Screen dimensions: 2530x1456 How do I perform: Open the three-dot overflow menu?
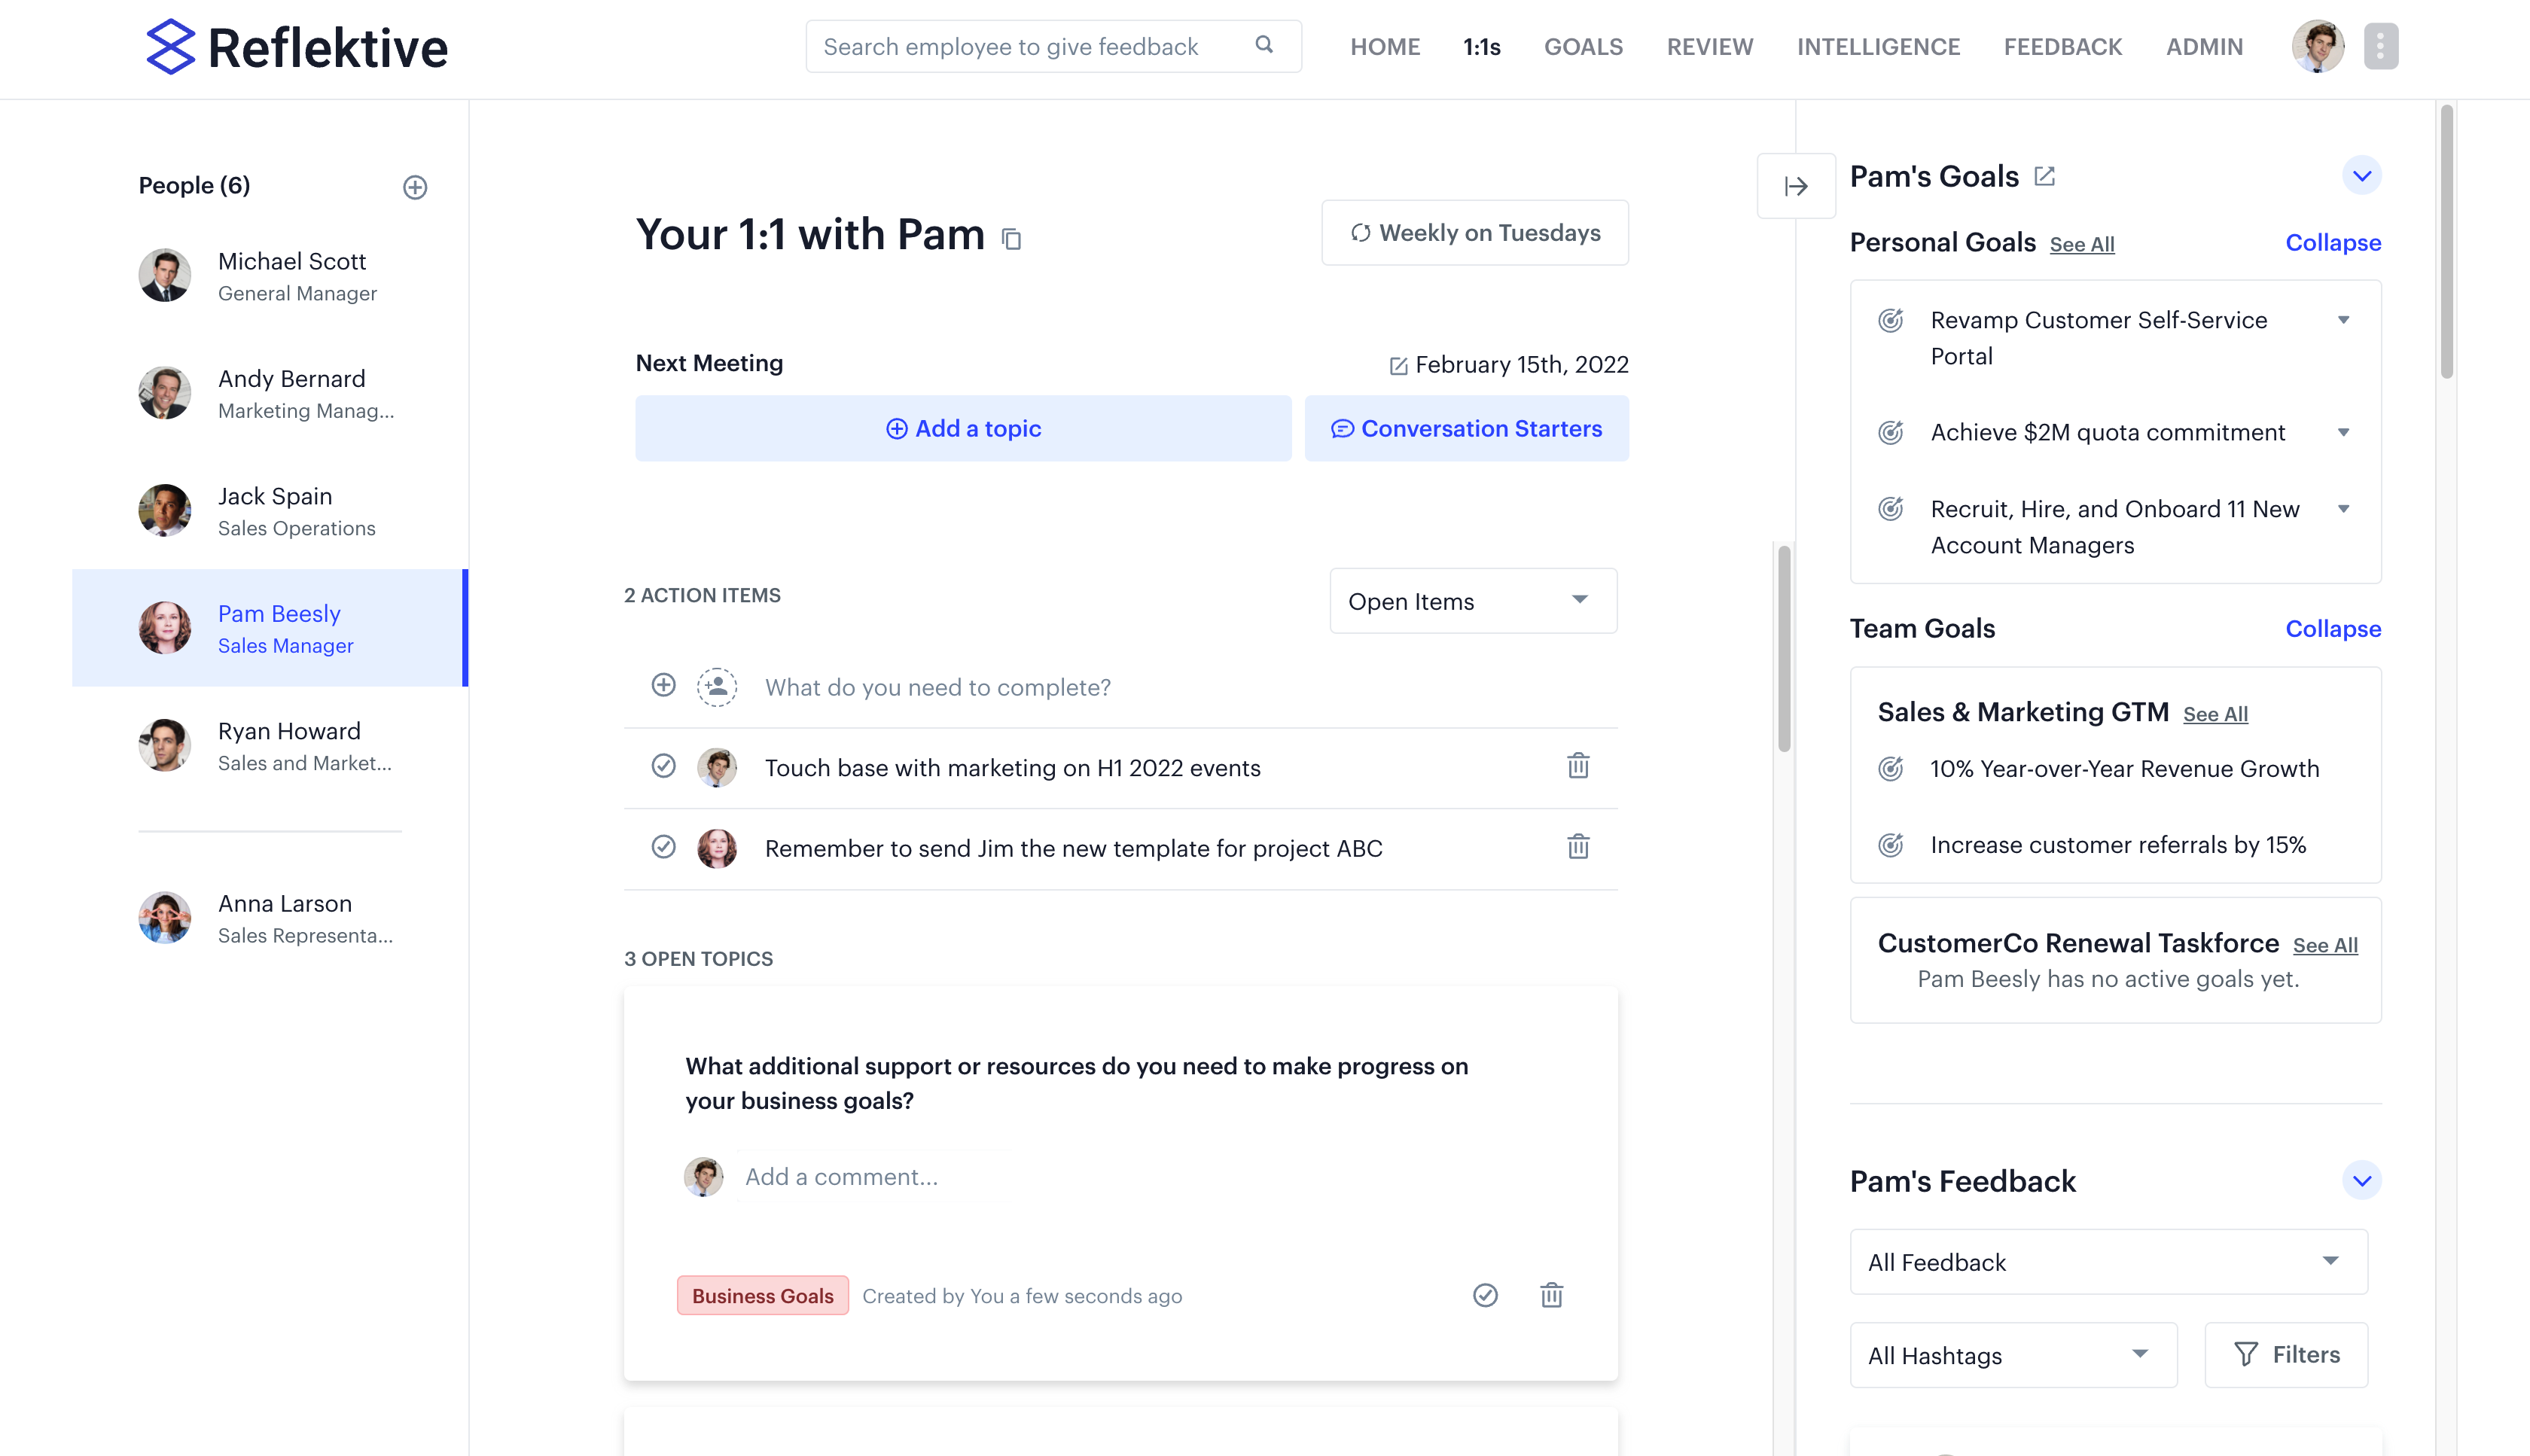pos(2381,46)
